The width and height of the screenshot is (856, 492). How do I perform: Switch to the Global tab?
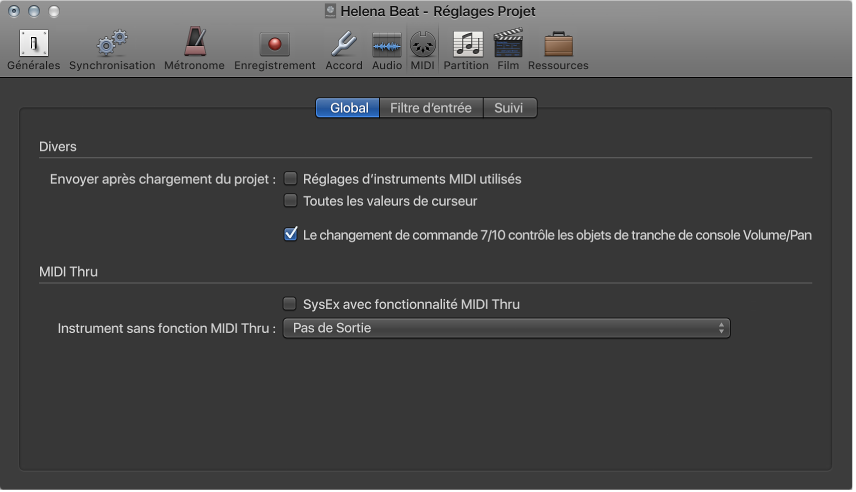[348, 108]
